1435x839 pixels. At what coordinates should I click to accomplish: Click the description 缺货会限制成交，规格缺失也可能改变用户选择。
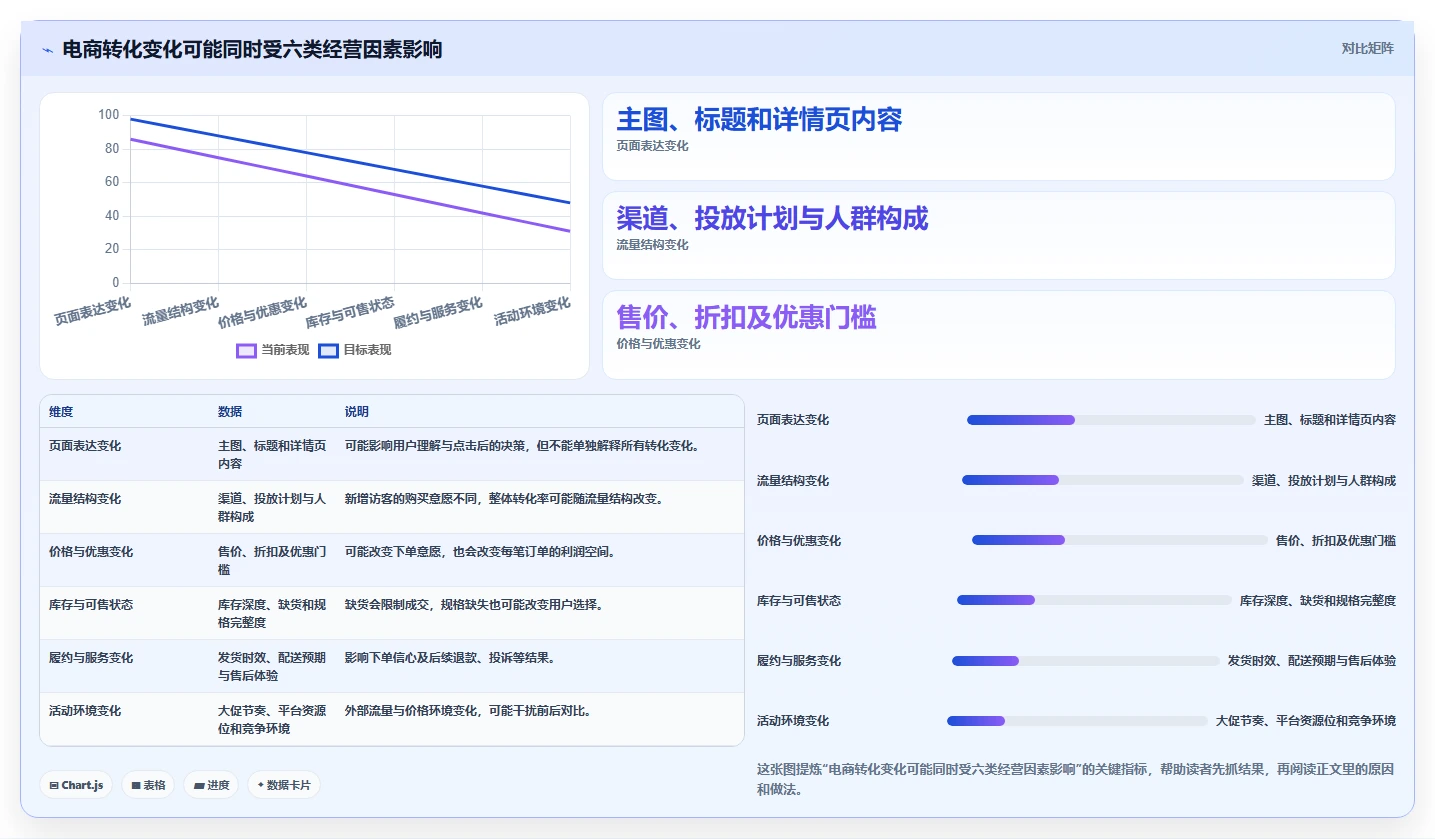[474, 605]
